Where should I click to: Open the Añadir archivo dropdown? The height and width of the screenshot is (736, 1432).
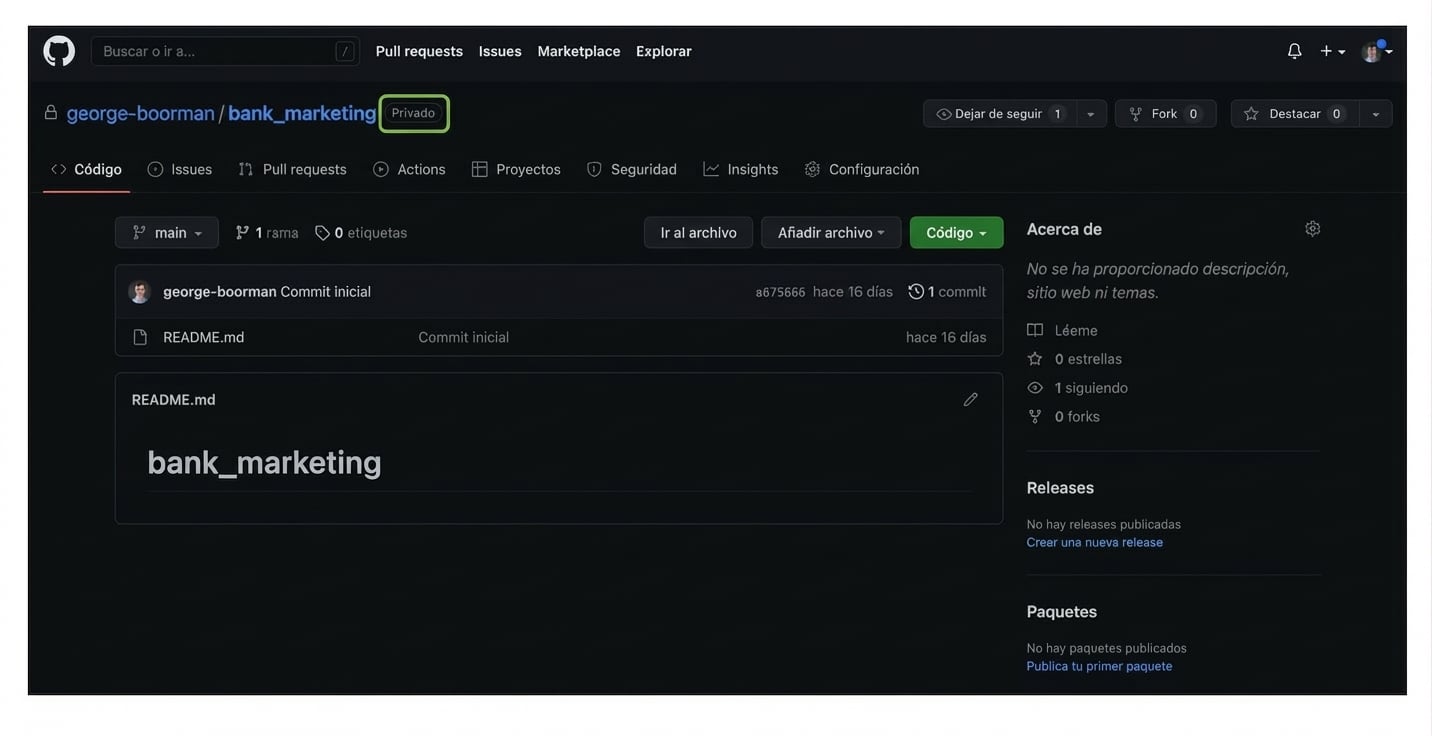coord(830,233)
